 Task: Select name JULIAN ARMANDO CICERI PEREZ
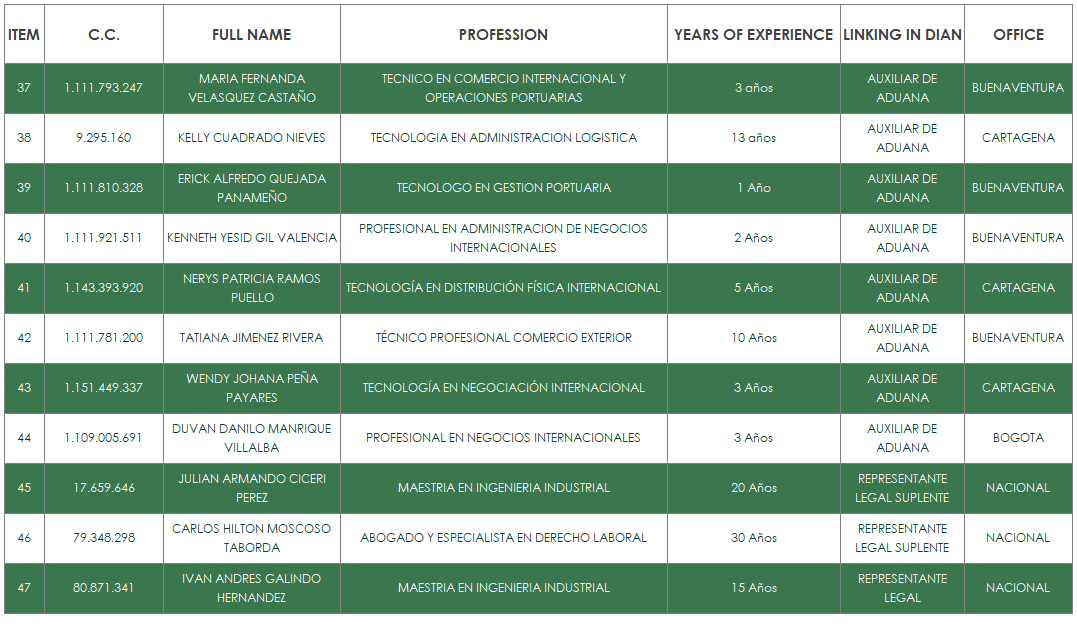tap(251, 488)
